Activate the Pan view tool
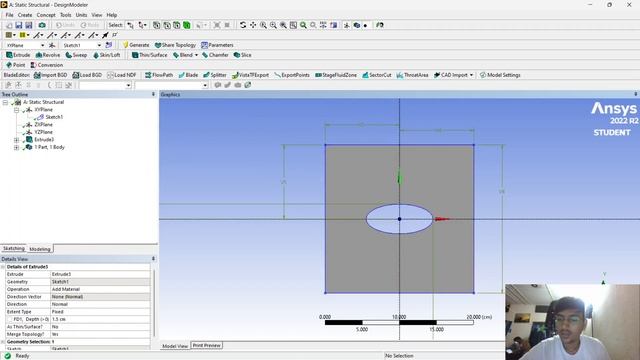Screen dimensions: 640x360 [253, 25]
